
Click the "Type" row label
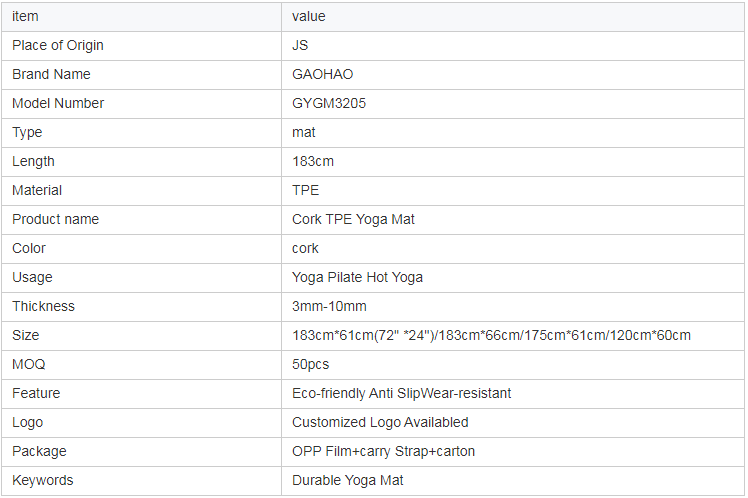tap(28, 132)
